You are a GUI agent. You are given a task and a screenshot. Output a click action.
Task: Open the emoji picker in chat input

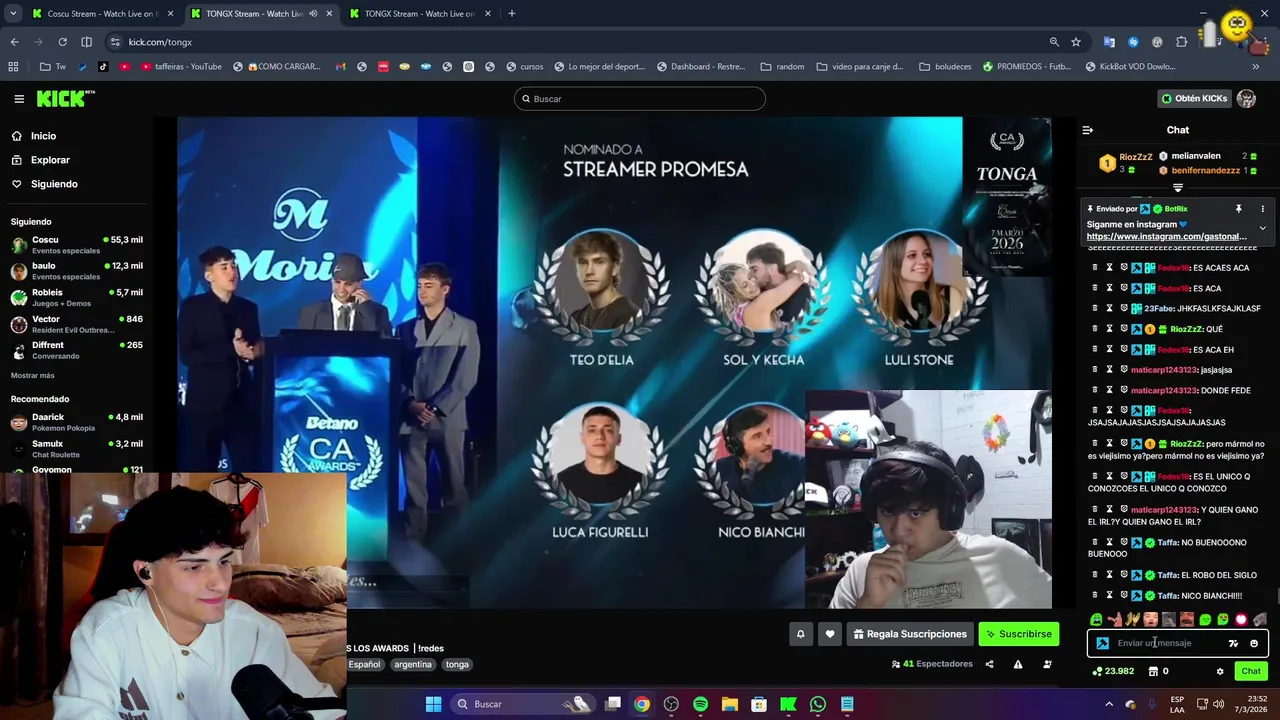1254,643
